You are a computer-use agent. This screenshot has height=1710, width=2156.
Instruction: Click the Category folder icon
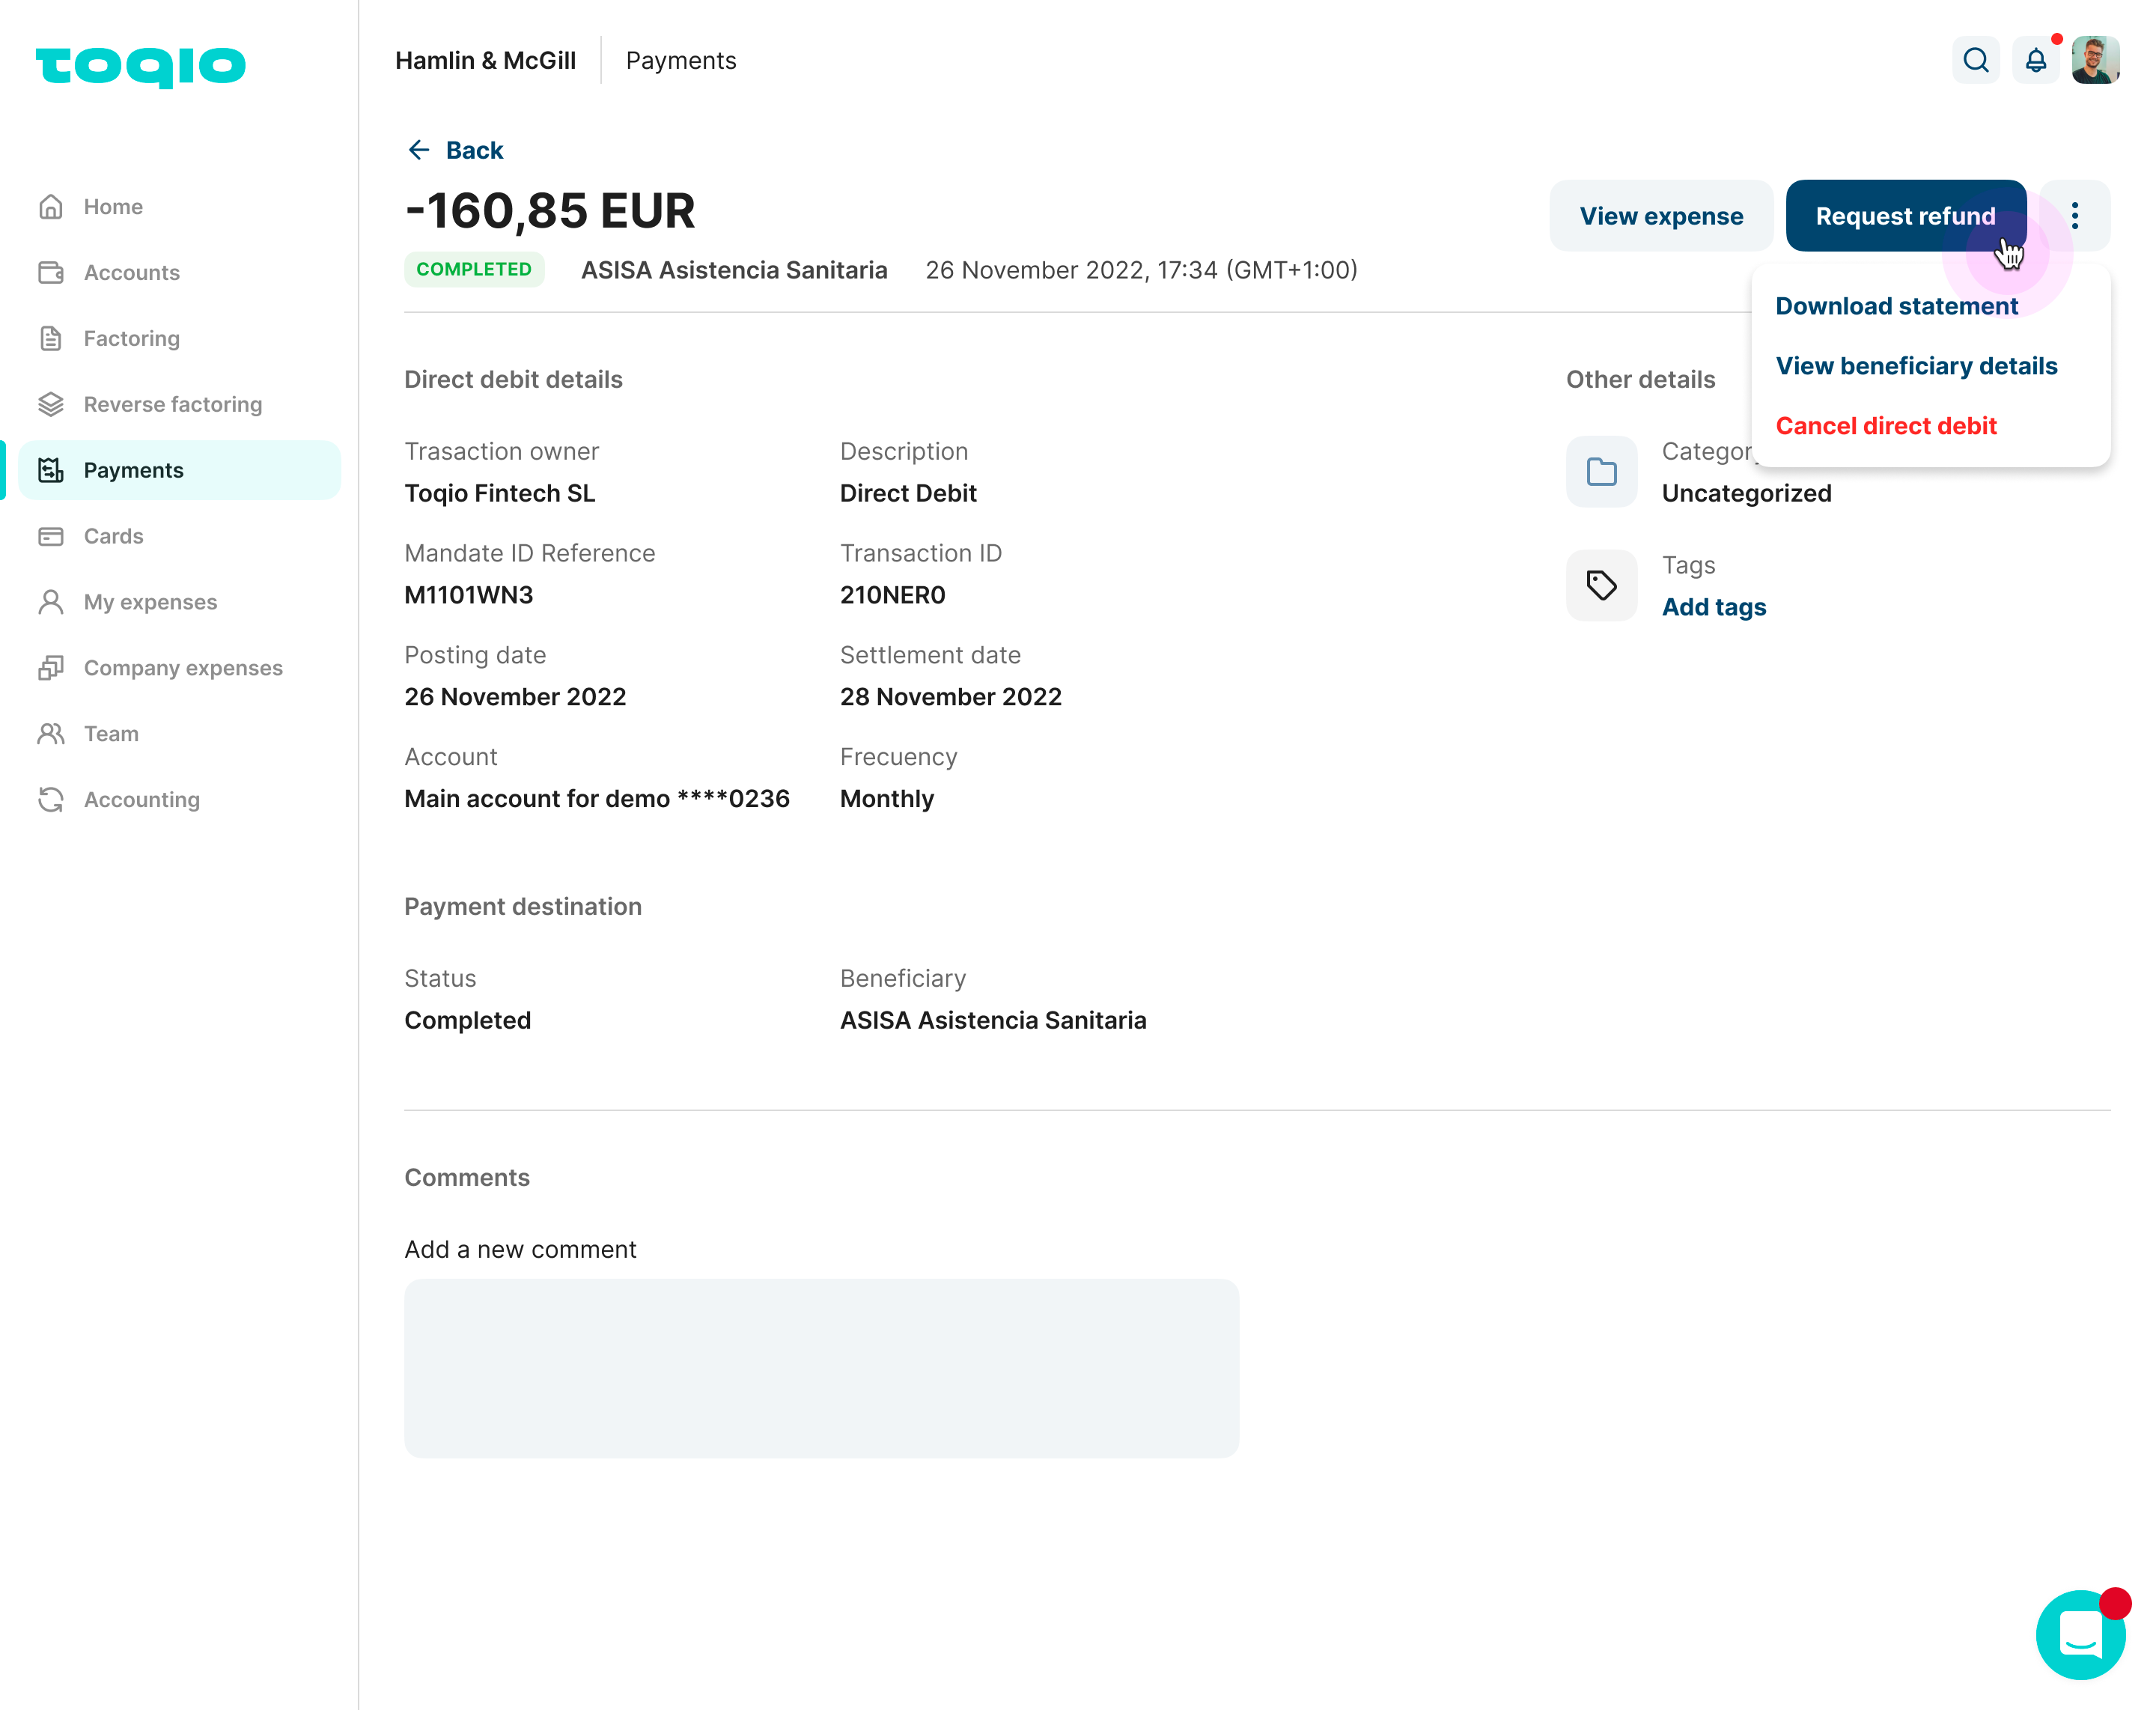tap(1601, 472)
